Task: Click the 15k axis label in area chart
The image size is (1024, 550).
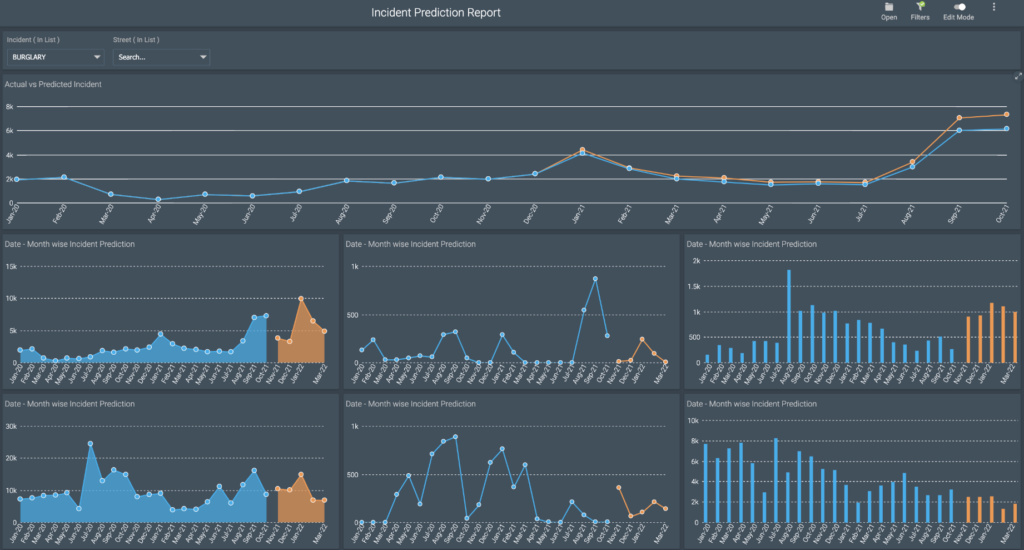Action: tap(11, 267)
